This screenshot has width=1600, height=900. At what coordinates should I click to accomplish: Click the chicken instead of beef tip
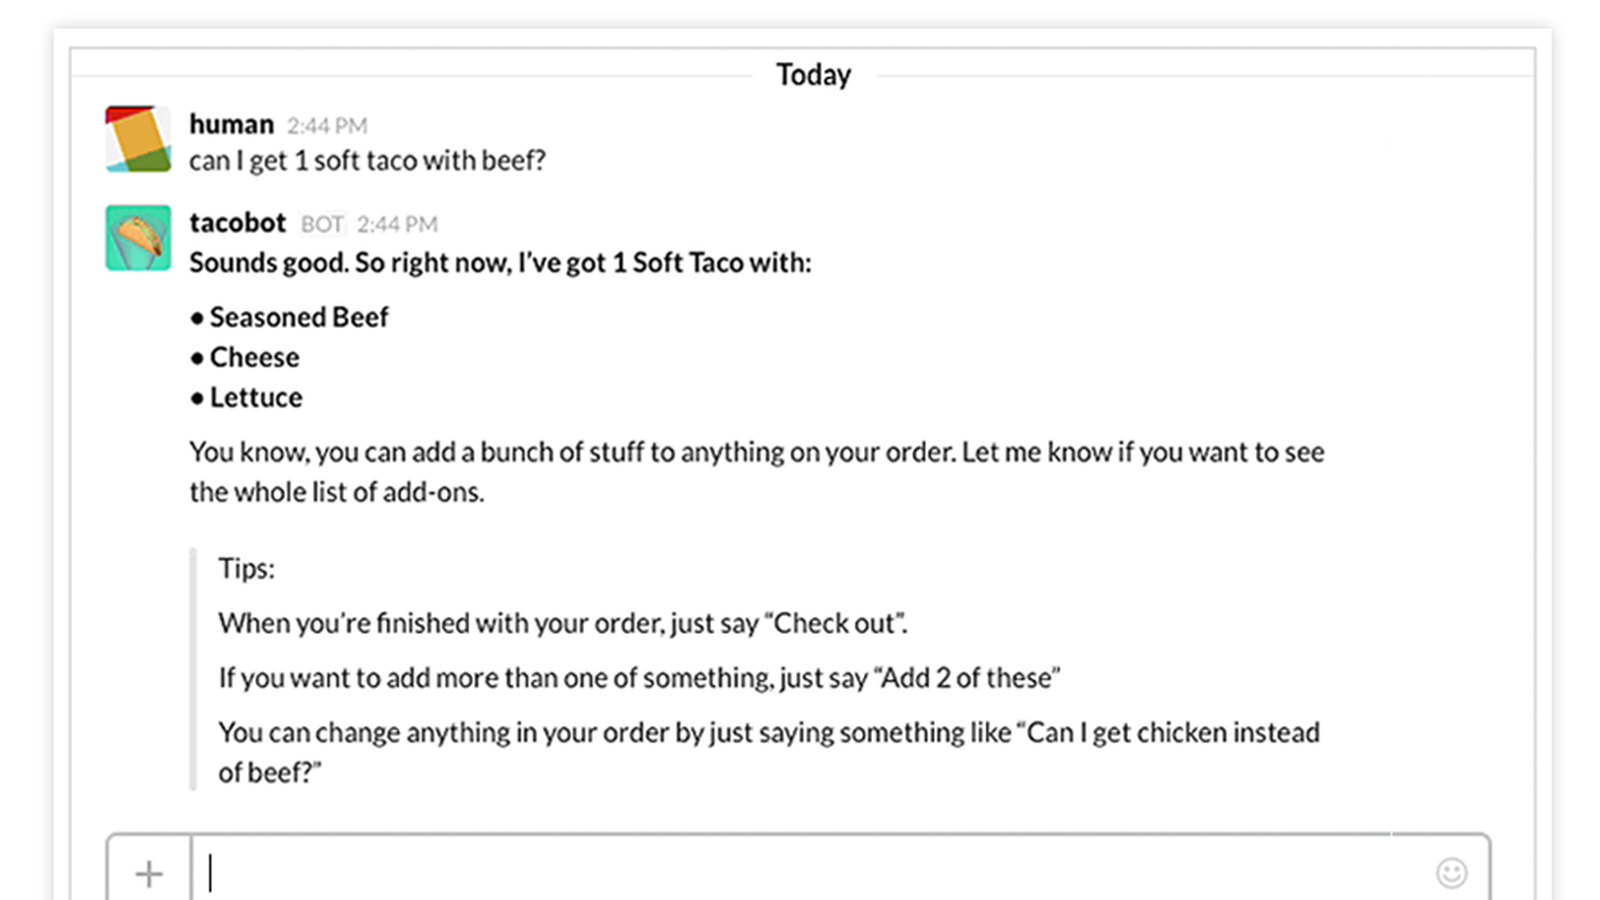pyautogui.click(x=769, y=752)
